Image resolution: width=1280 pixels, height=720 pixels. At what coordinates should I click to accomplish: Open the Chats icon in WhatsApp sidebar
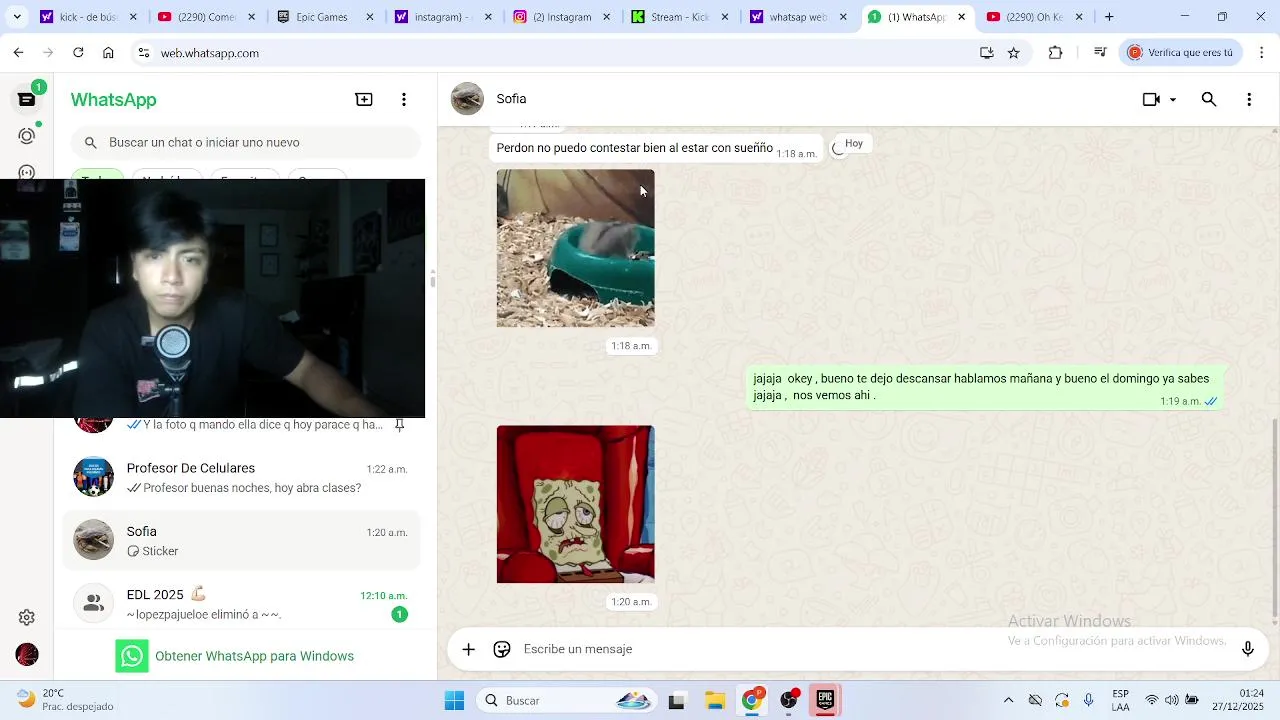27,99
